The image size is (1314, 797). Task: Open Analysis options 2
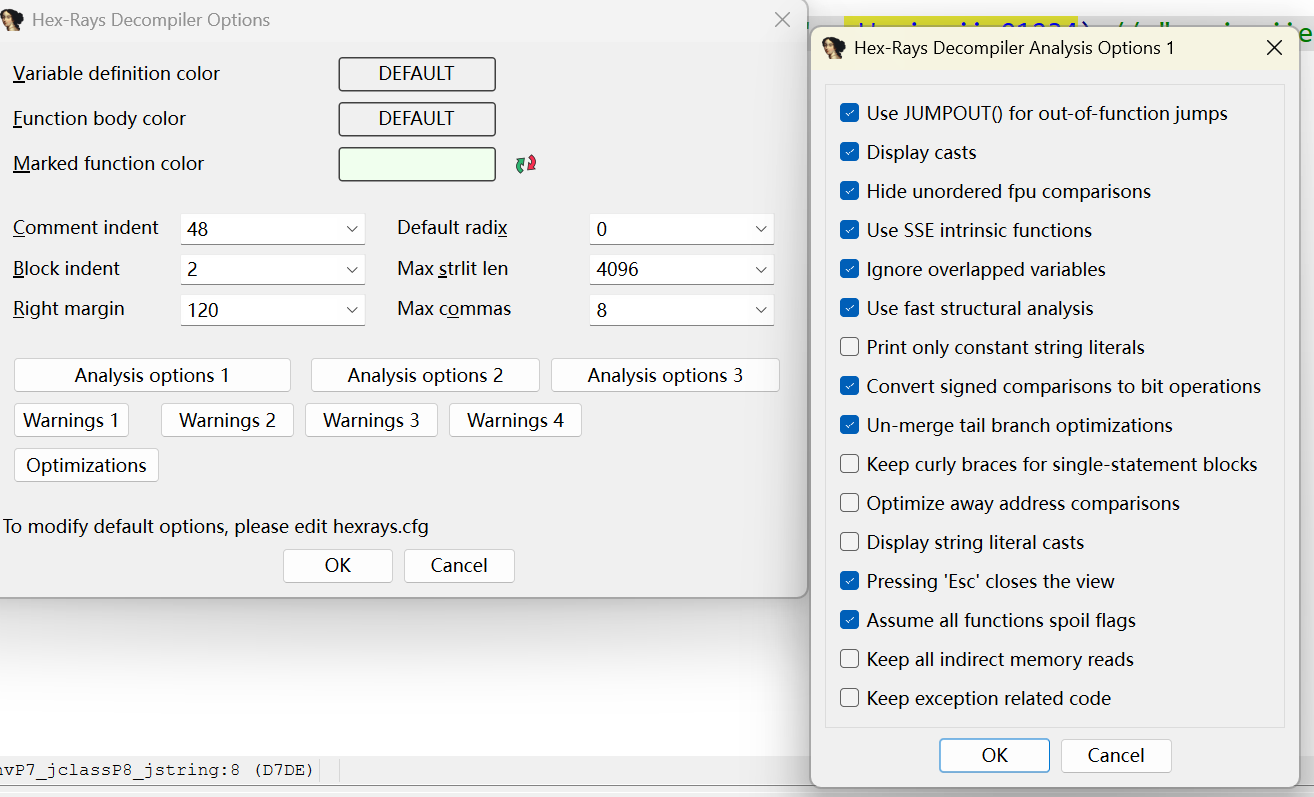[x=425, y=376]
